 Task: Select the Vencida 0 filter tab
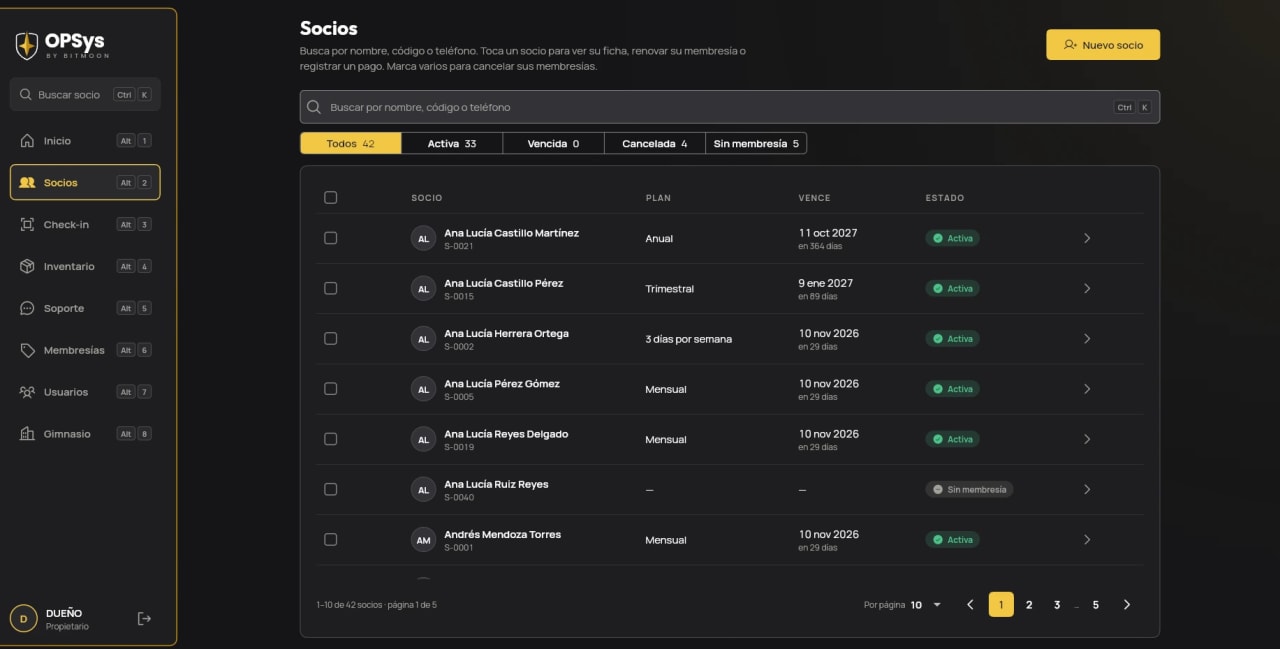point(554,144)
